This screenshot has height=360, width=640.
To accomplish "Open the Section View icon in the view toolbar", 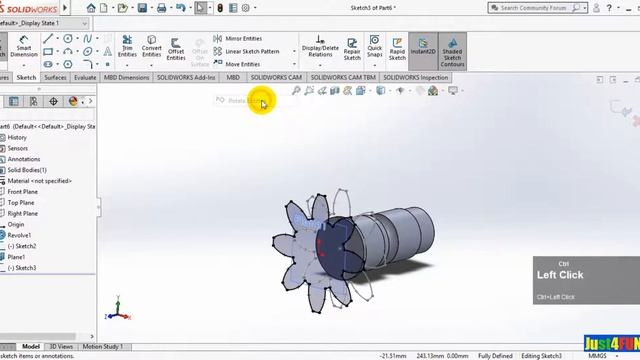I will (x=335, y=91).
